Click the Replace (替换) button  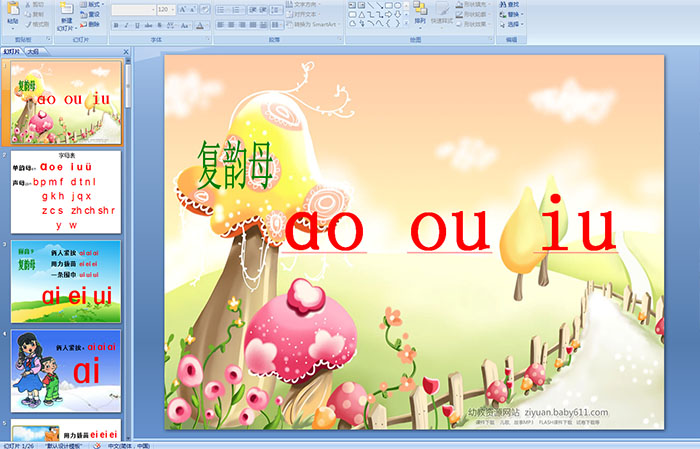click(513, 15)
